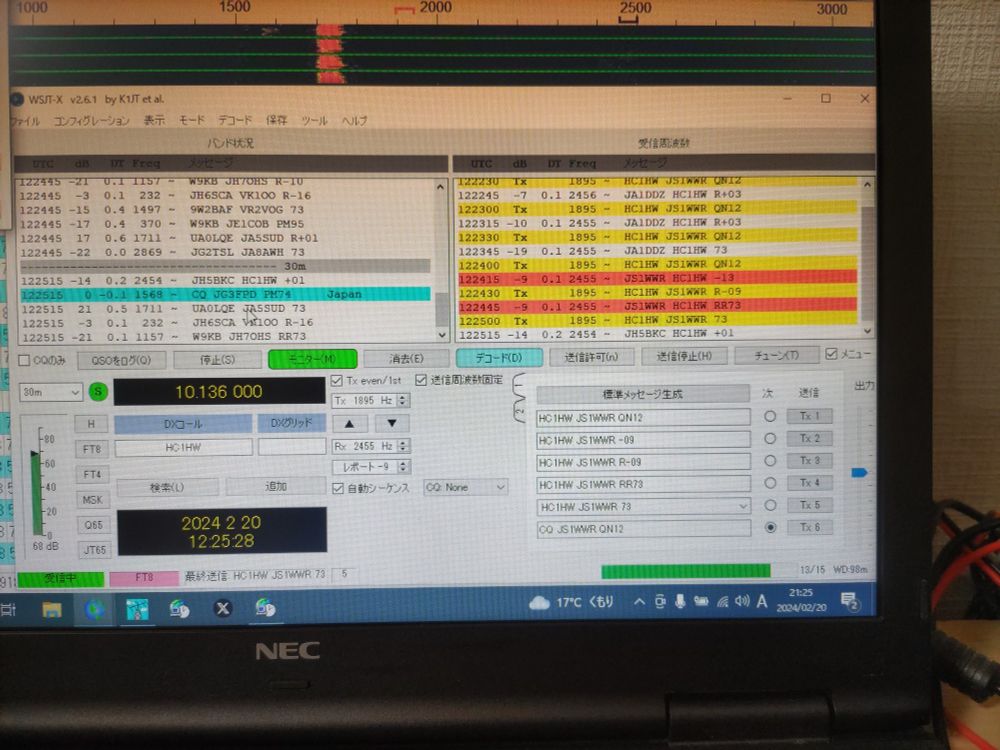Click the up arrow frequency button

pyautogui.click(x=349, y=423)
